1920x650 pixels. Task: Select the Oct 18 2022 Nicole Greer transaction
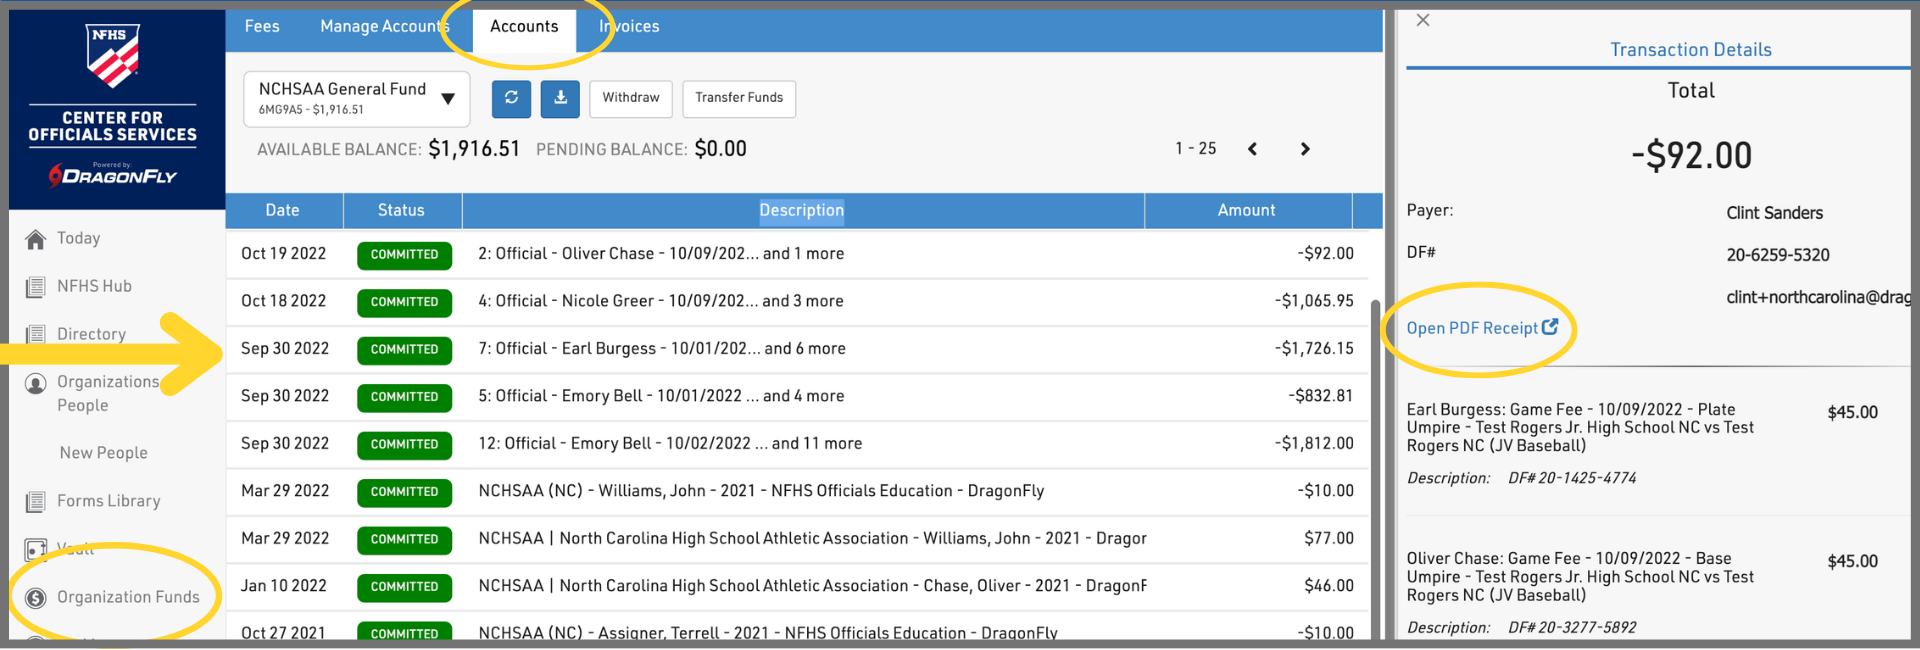(x=660, y=301)
